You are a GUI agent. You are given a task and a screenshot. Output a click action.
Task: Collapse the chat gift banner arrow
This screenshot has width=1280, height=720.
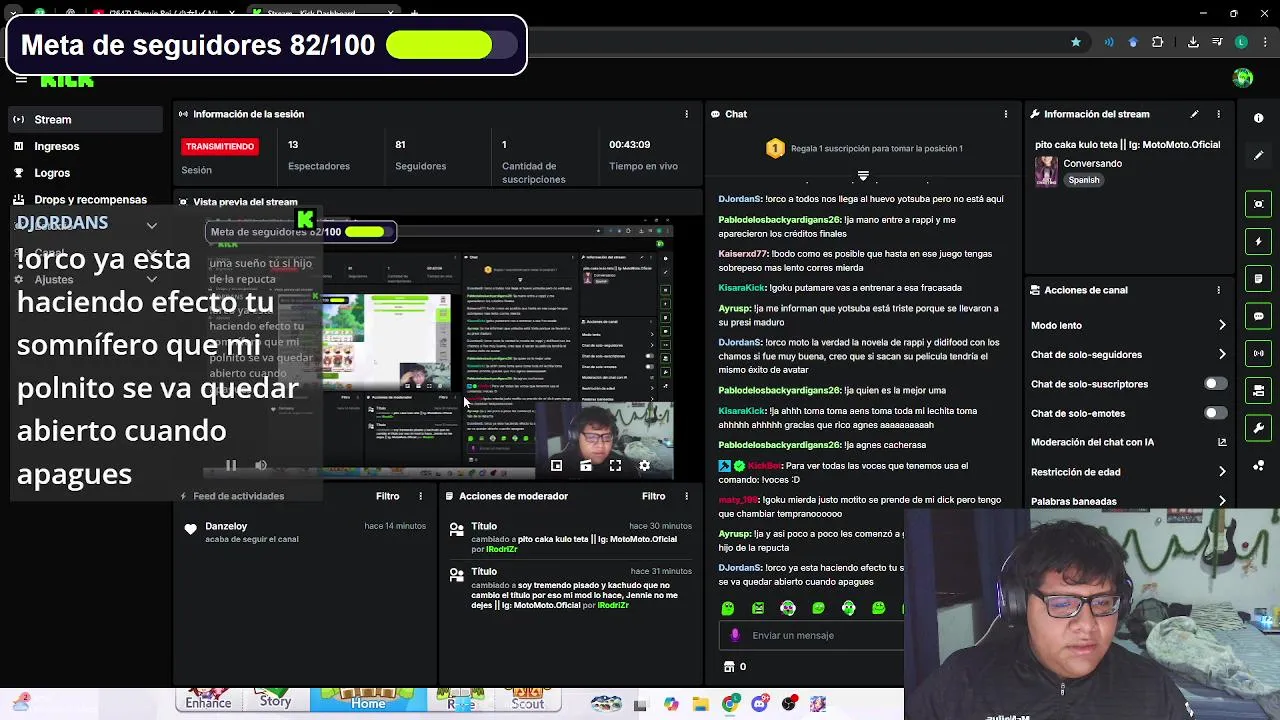(x=863, y=176)
